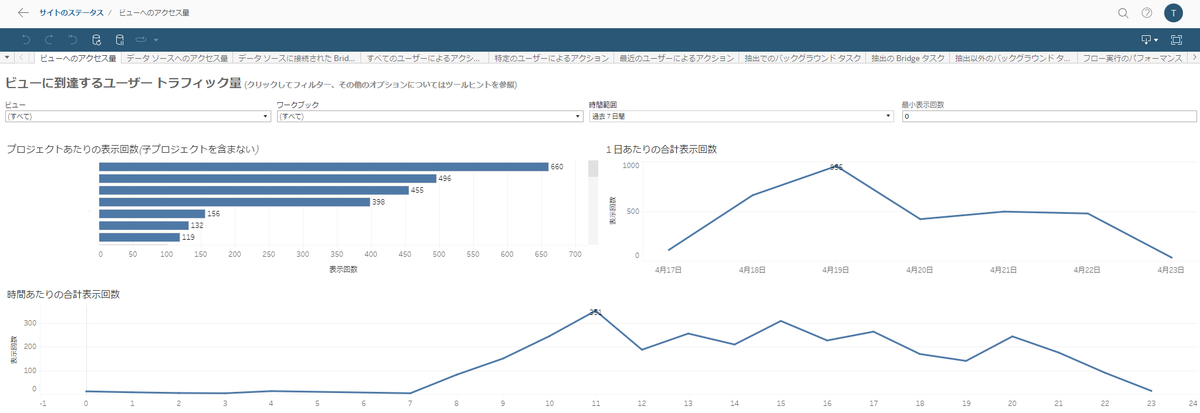The height and width of the screenshot is (413, 1200).
Task: Click the 最小表示回数 input field
Action: (1048, 116)
